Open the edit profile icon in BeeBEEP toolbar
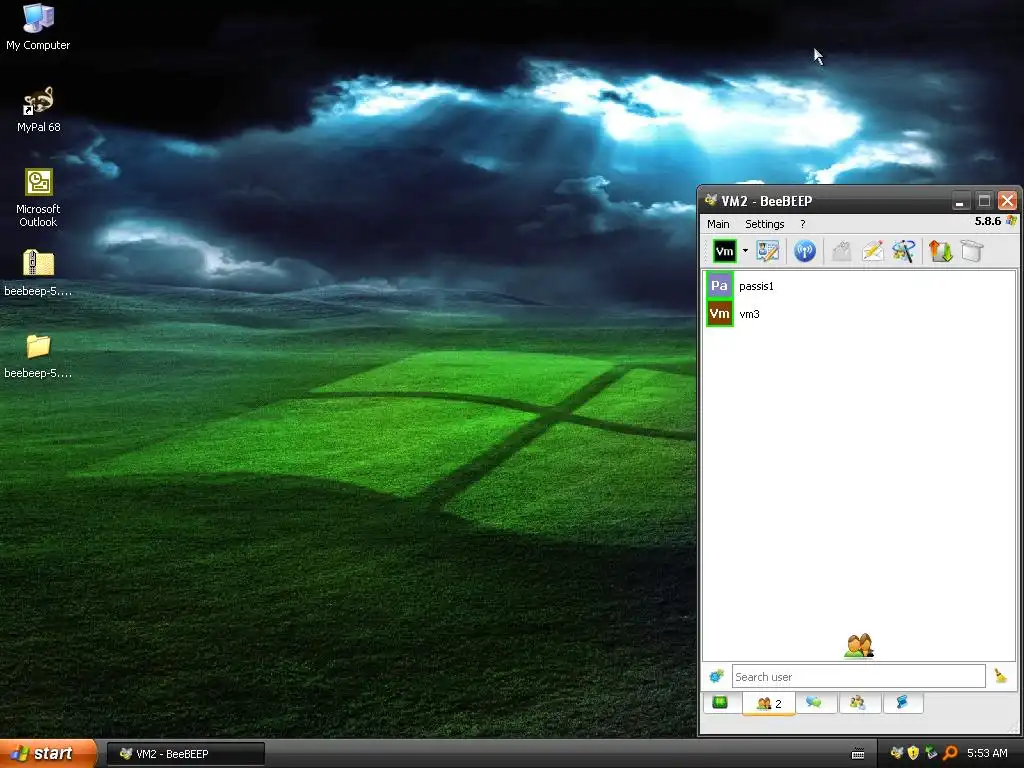 [x=767, y=251]
